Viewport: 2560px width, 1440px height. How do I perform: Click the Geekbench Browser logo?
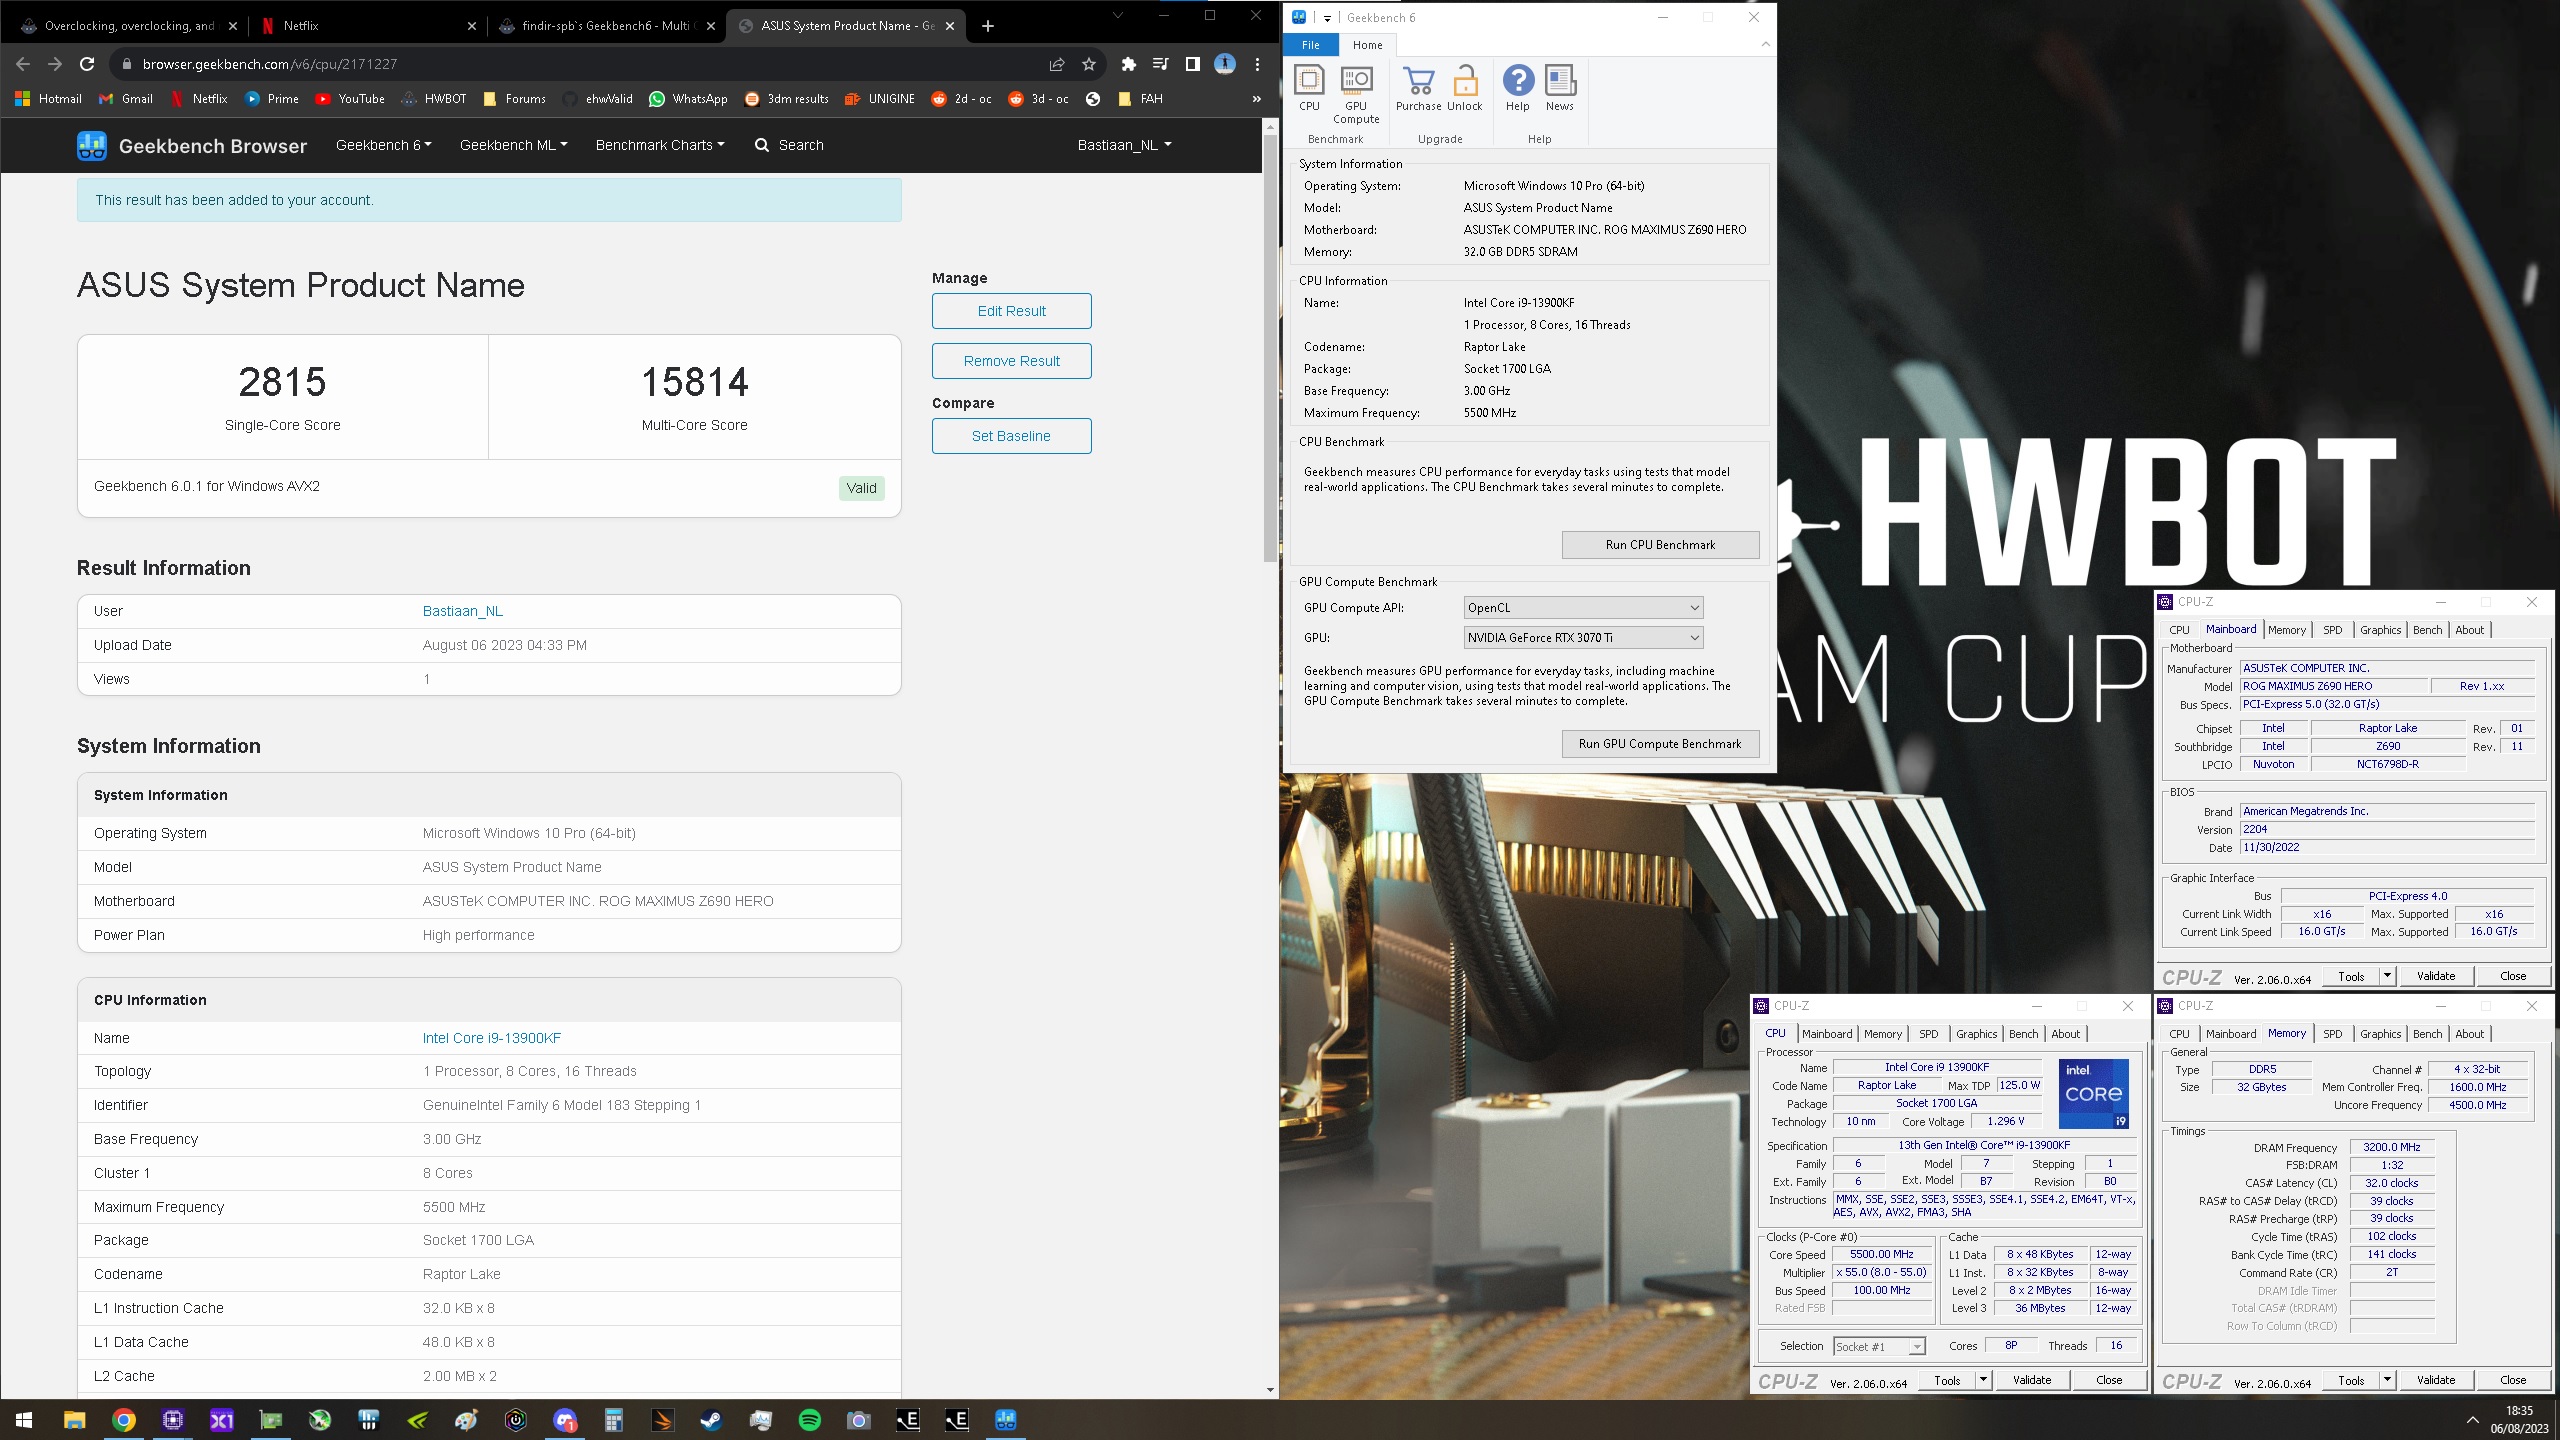coord(192,146)
